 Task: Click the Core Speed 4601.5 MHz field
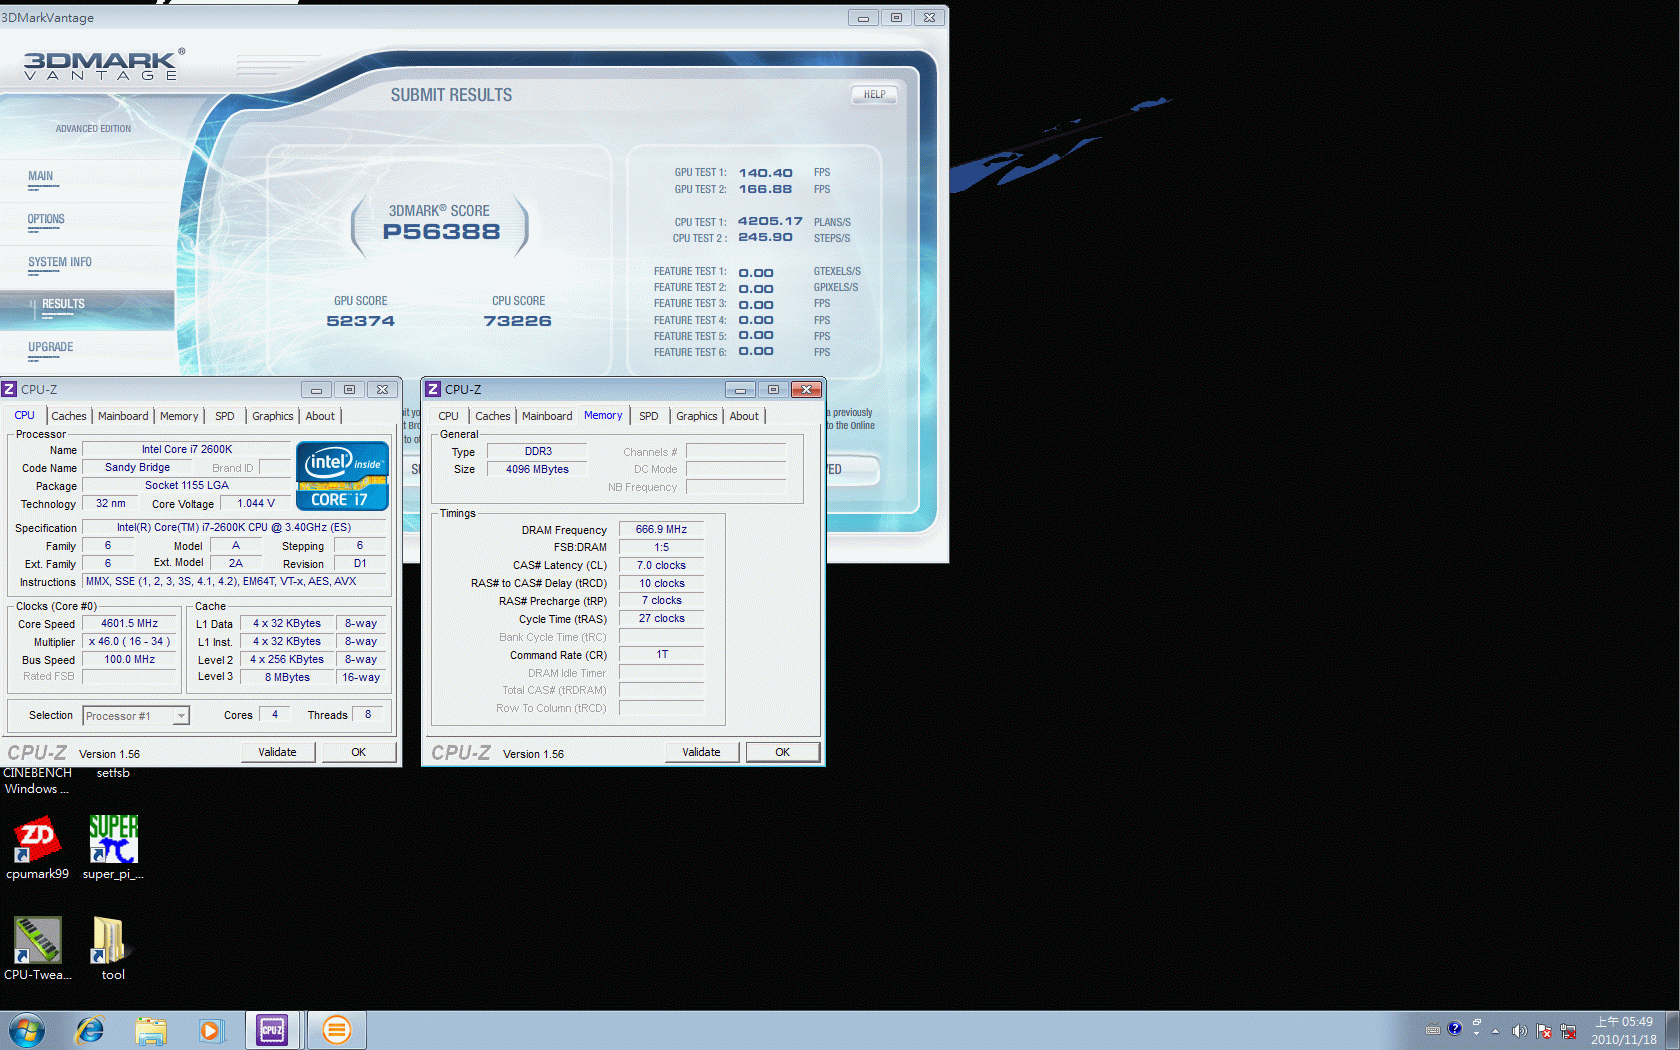tap(129, 623)
